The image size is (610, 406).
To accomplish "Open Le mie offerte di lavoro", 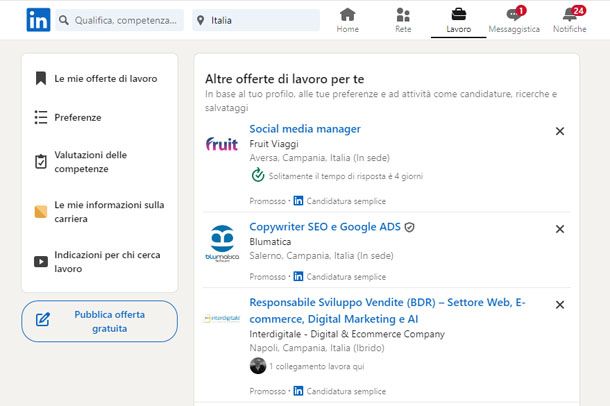I will pos(106,79).
